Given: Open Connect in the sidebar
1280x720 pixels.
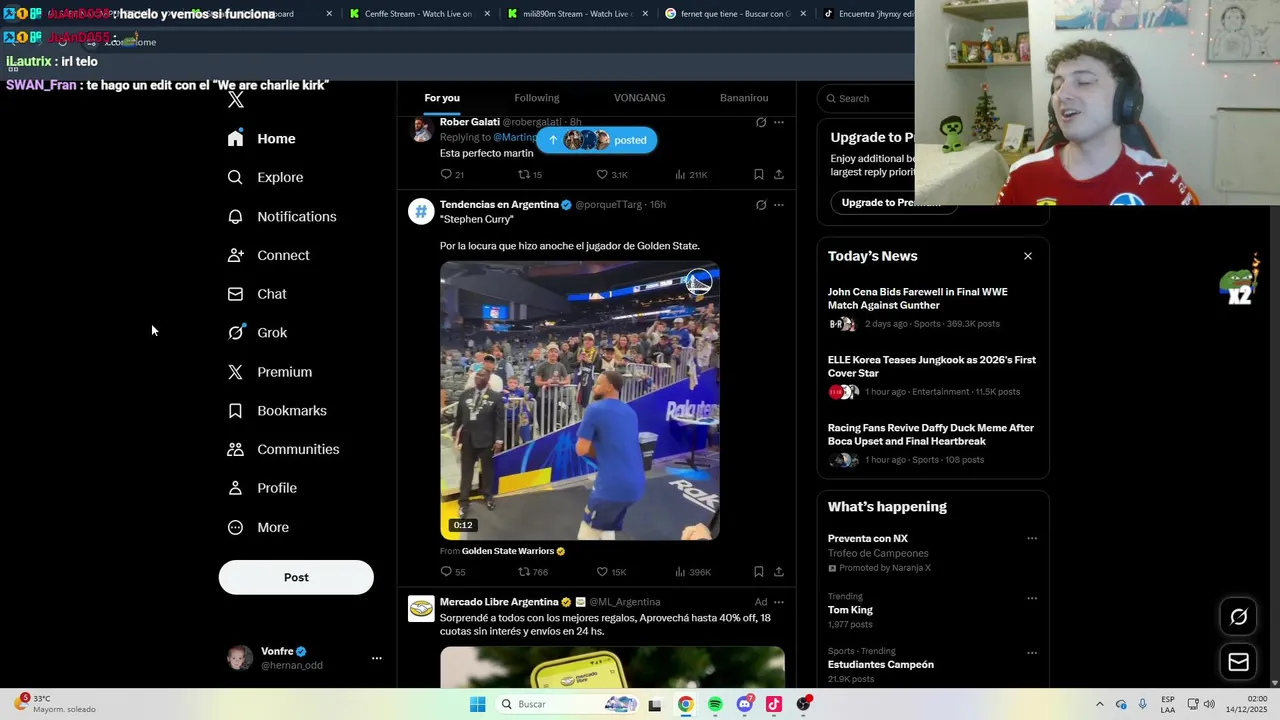Looking at the screenshot, I should [269, 256].
